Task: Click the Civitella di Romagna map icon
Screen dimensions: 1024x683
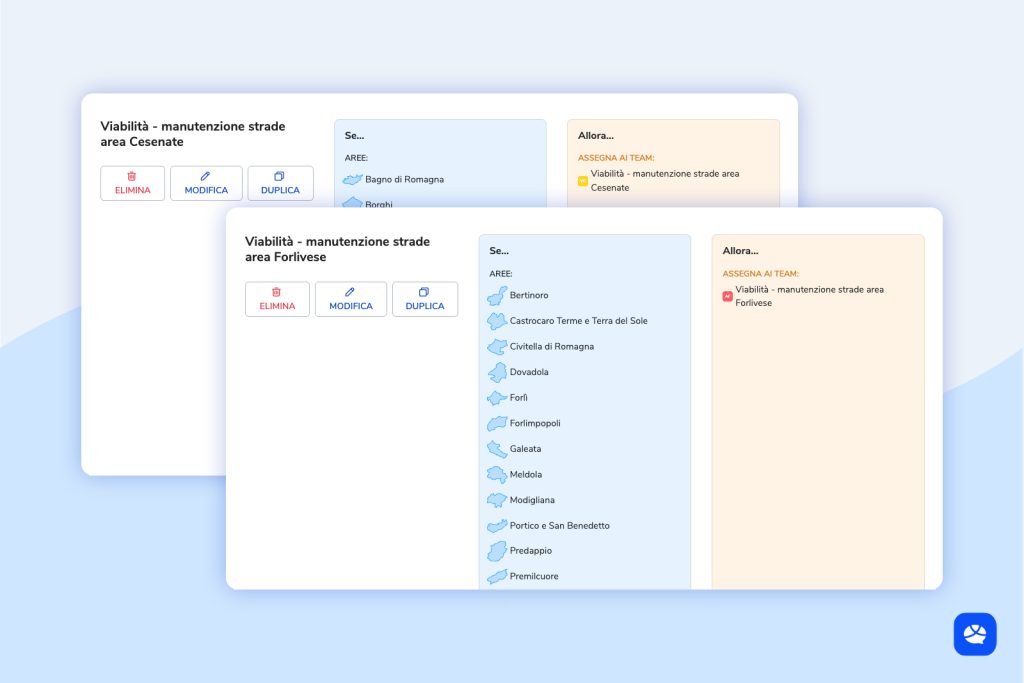Action: (497, 347)
